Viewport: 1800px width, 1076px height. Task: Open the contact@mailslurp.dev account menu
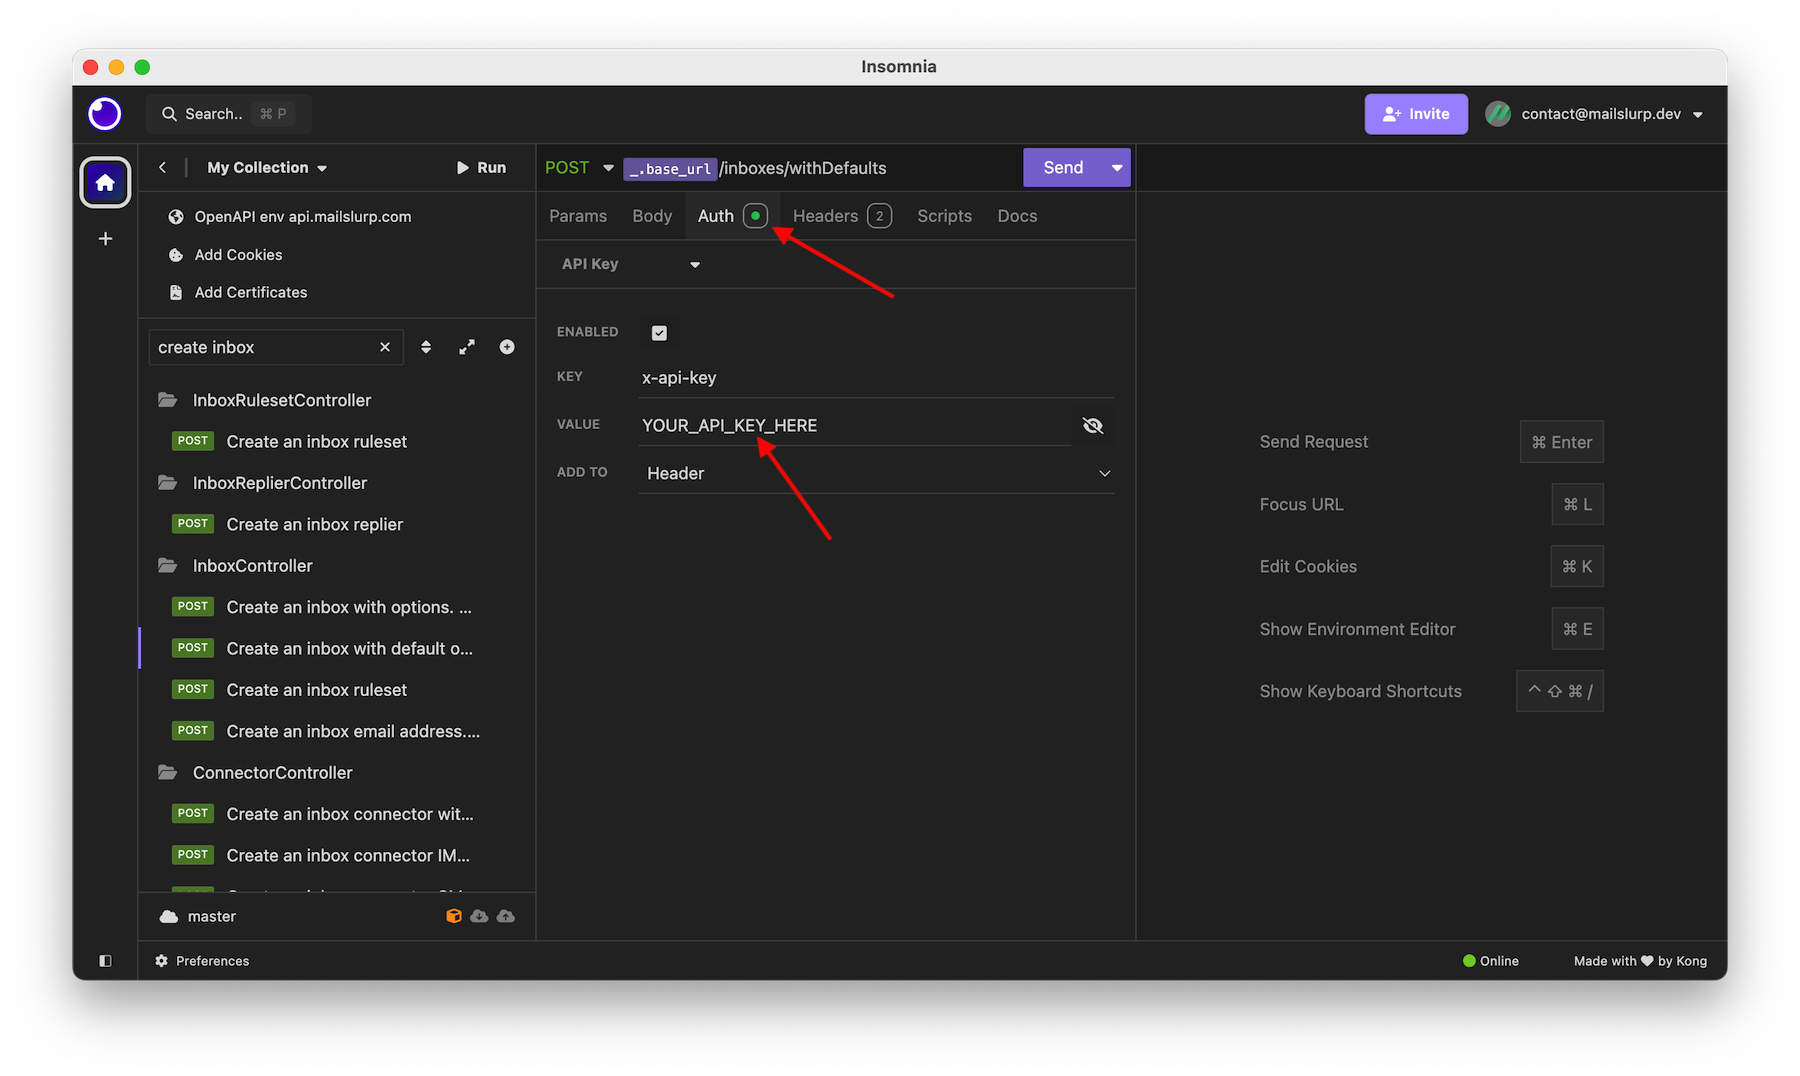click(1594, 114)
